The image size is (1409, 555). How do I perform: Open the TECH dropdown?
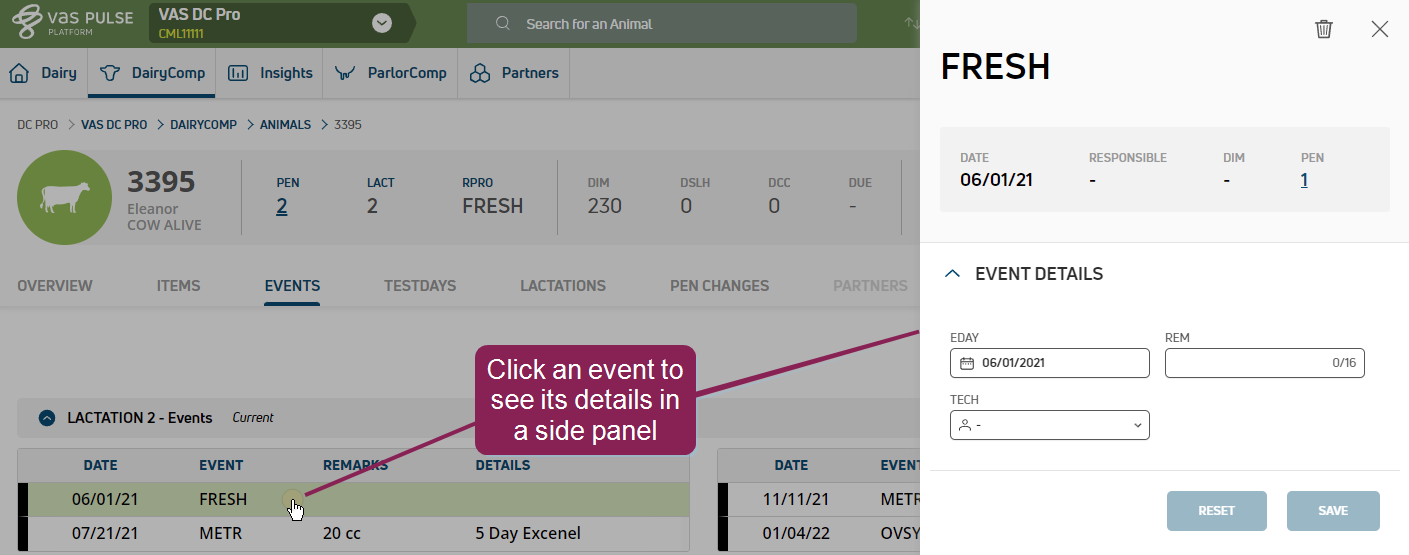[x=1049, y=425]
